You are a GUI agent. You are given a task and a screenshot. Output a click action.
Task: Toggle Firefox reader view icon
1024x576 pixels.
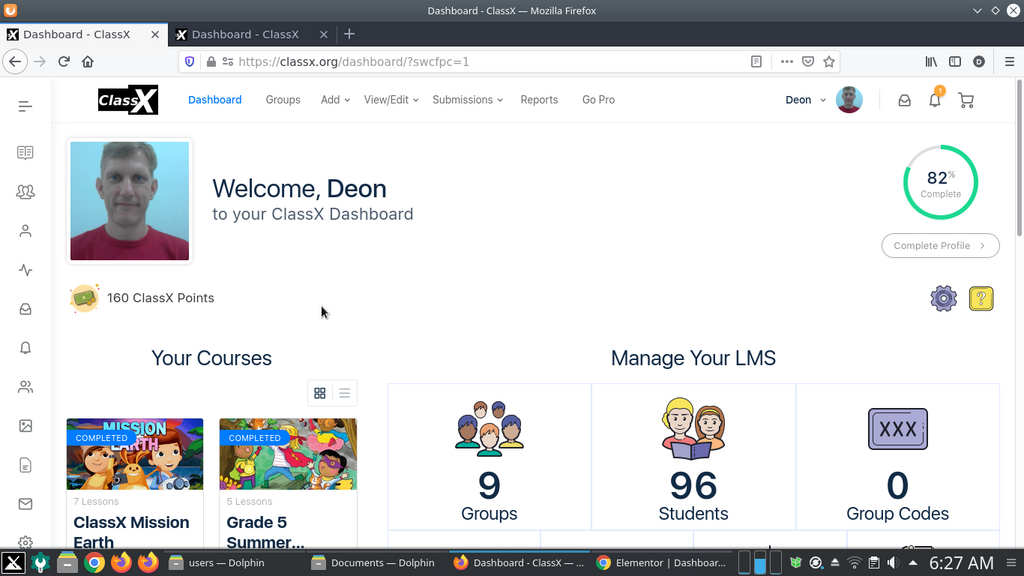pos(756,61)
